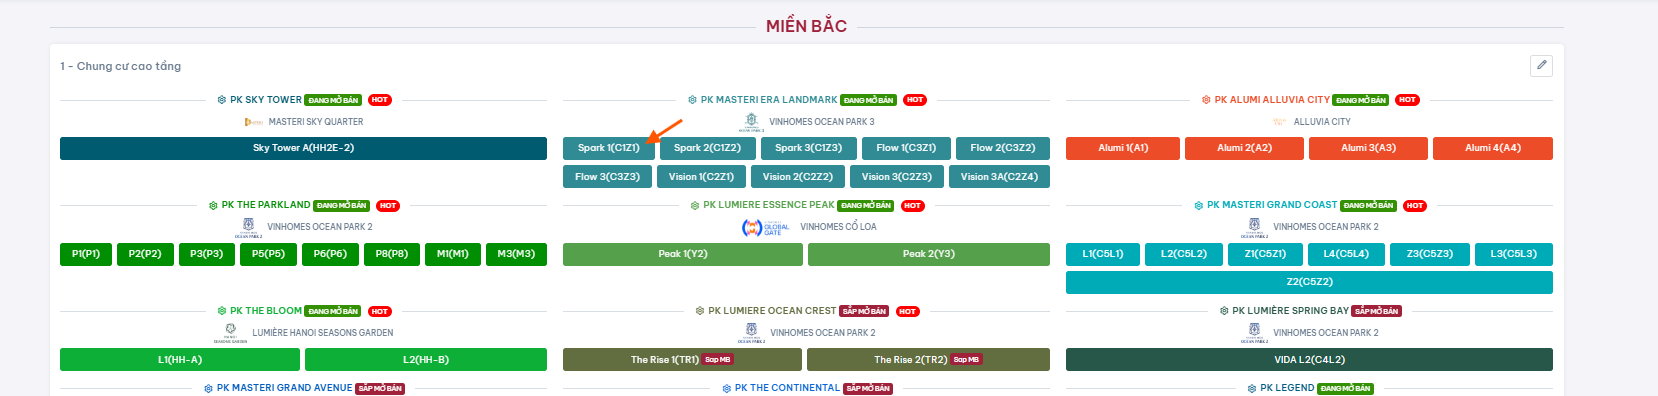Click PK THE BLOOM heading
The image size is (1658, 396).
[x=266, y=311]
